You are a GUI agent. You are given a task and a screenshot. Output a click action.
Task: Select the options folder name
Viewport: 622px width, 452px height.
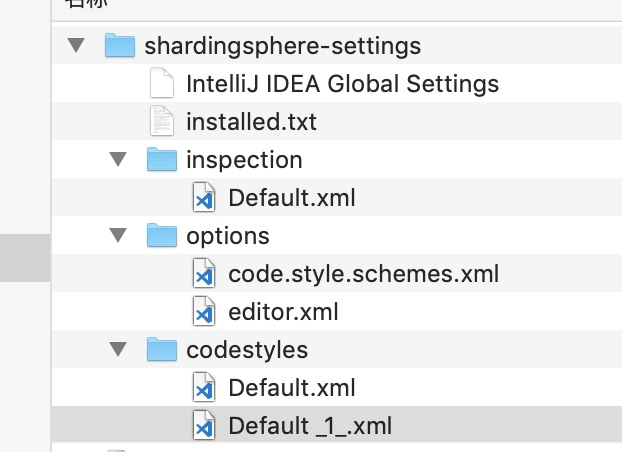point(228,237)
